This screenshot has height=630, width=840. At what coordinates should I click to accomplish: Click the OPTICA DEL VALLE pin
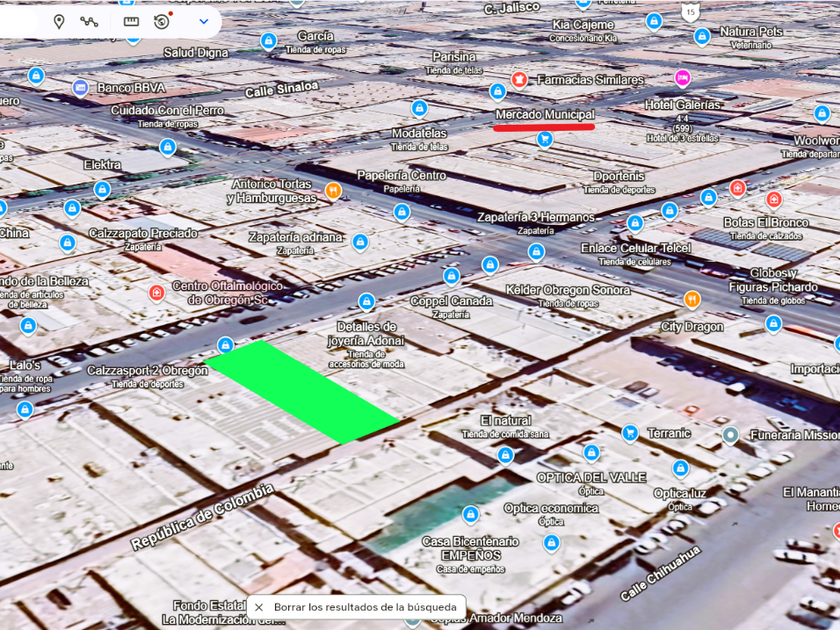591,453
